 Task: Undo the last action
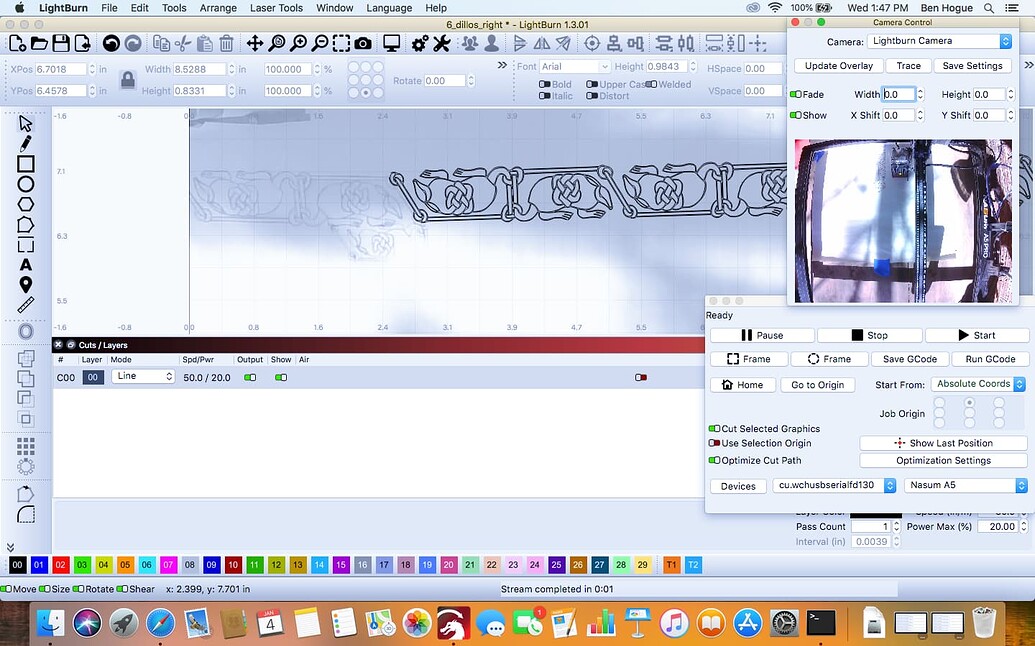(x=111, y=44)
